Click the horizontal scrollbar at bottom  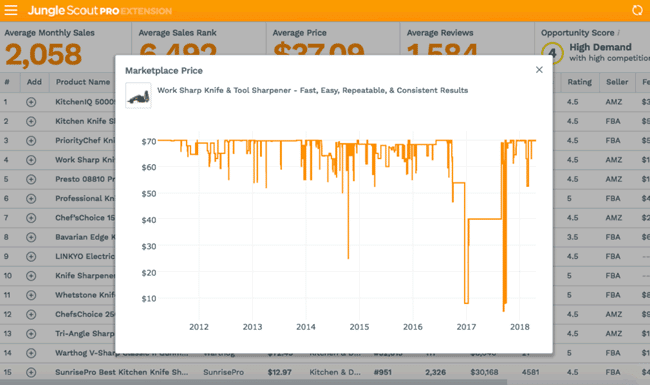tap(253, 382)
